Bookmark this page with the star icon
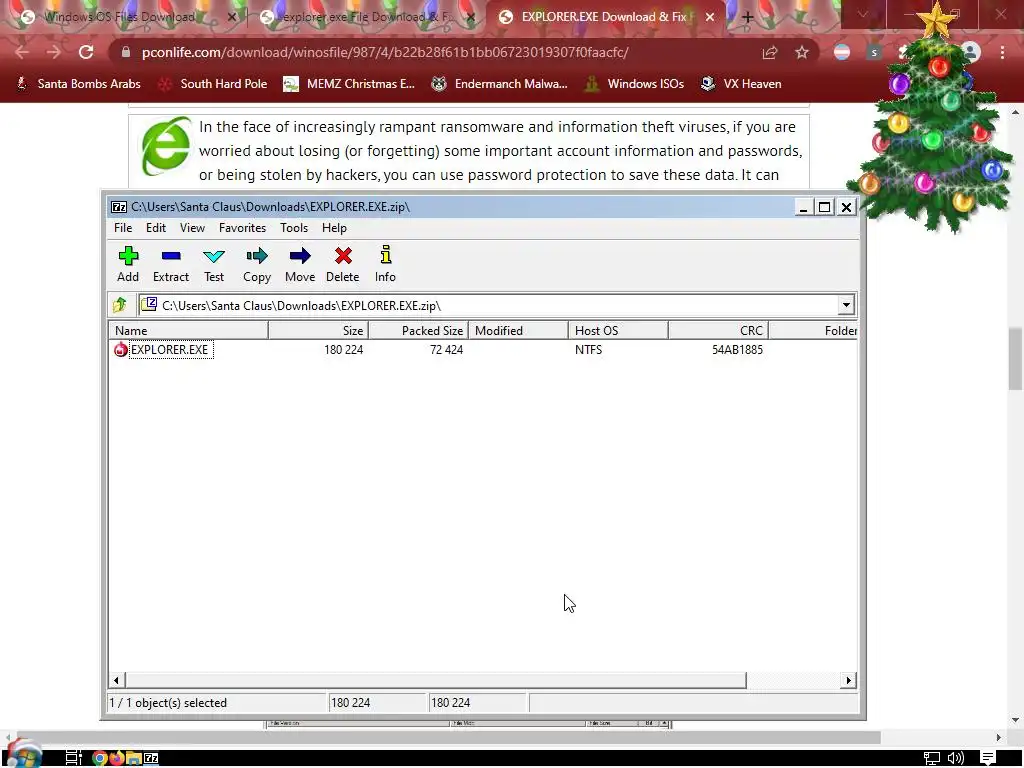The image size is (1024, 768). tap(802, 52)
